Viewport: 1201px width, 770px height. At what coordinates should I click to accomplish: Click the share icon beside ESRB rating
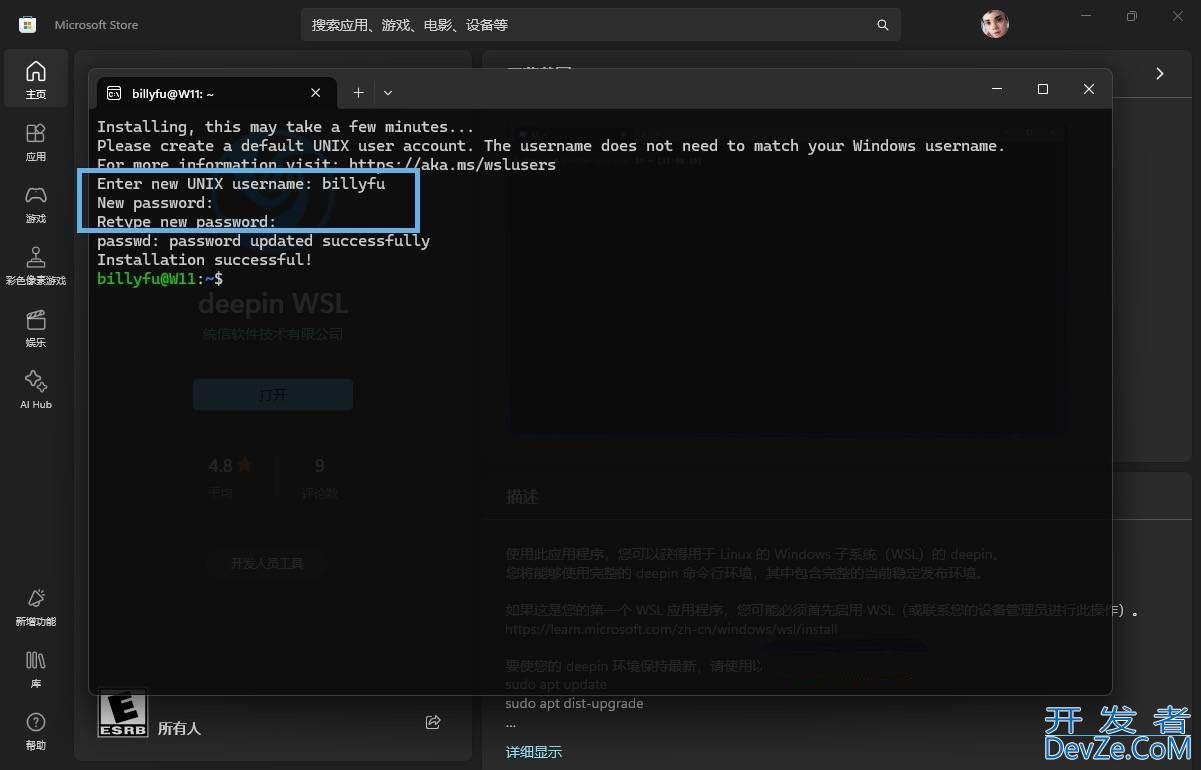click(433, 722)
